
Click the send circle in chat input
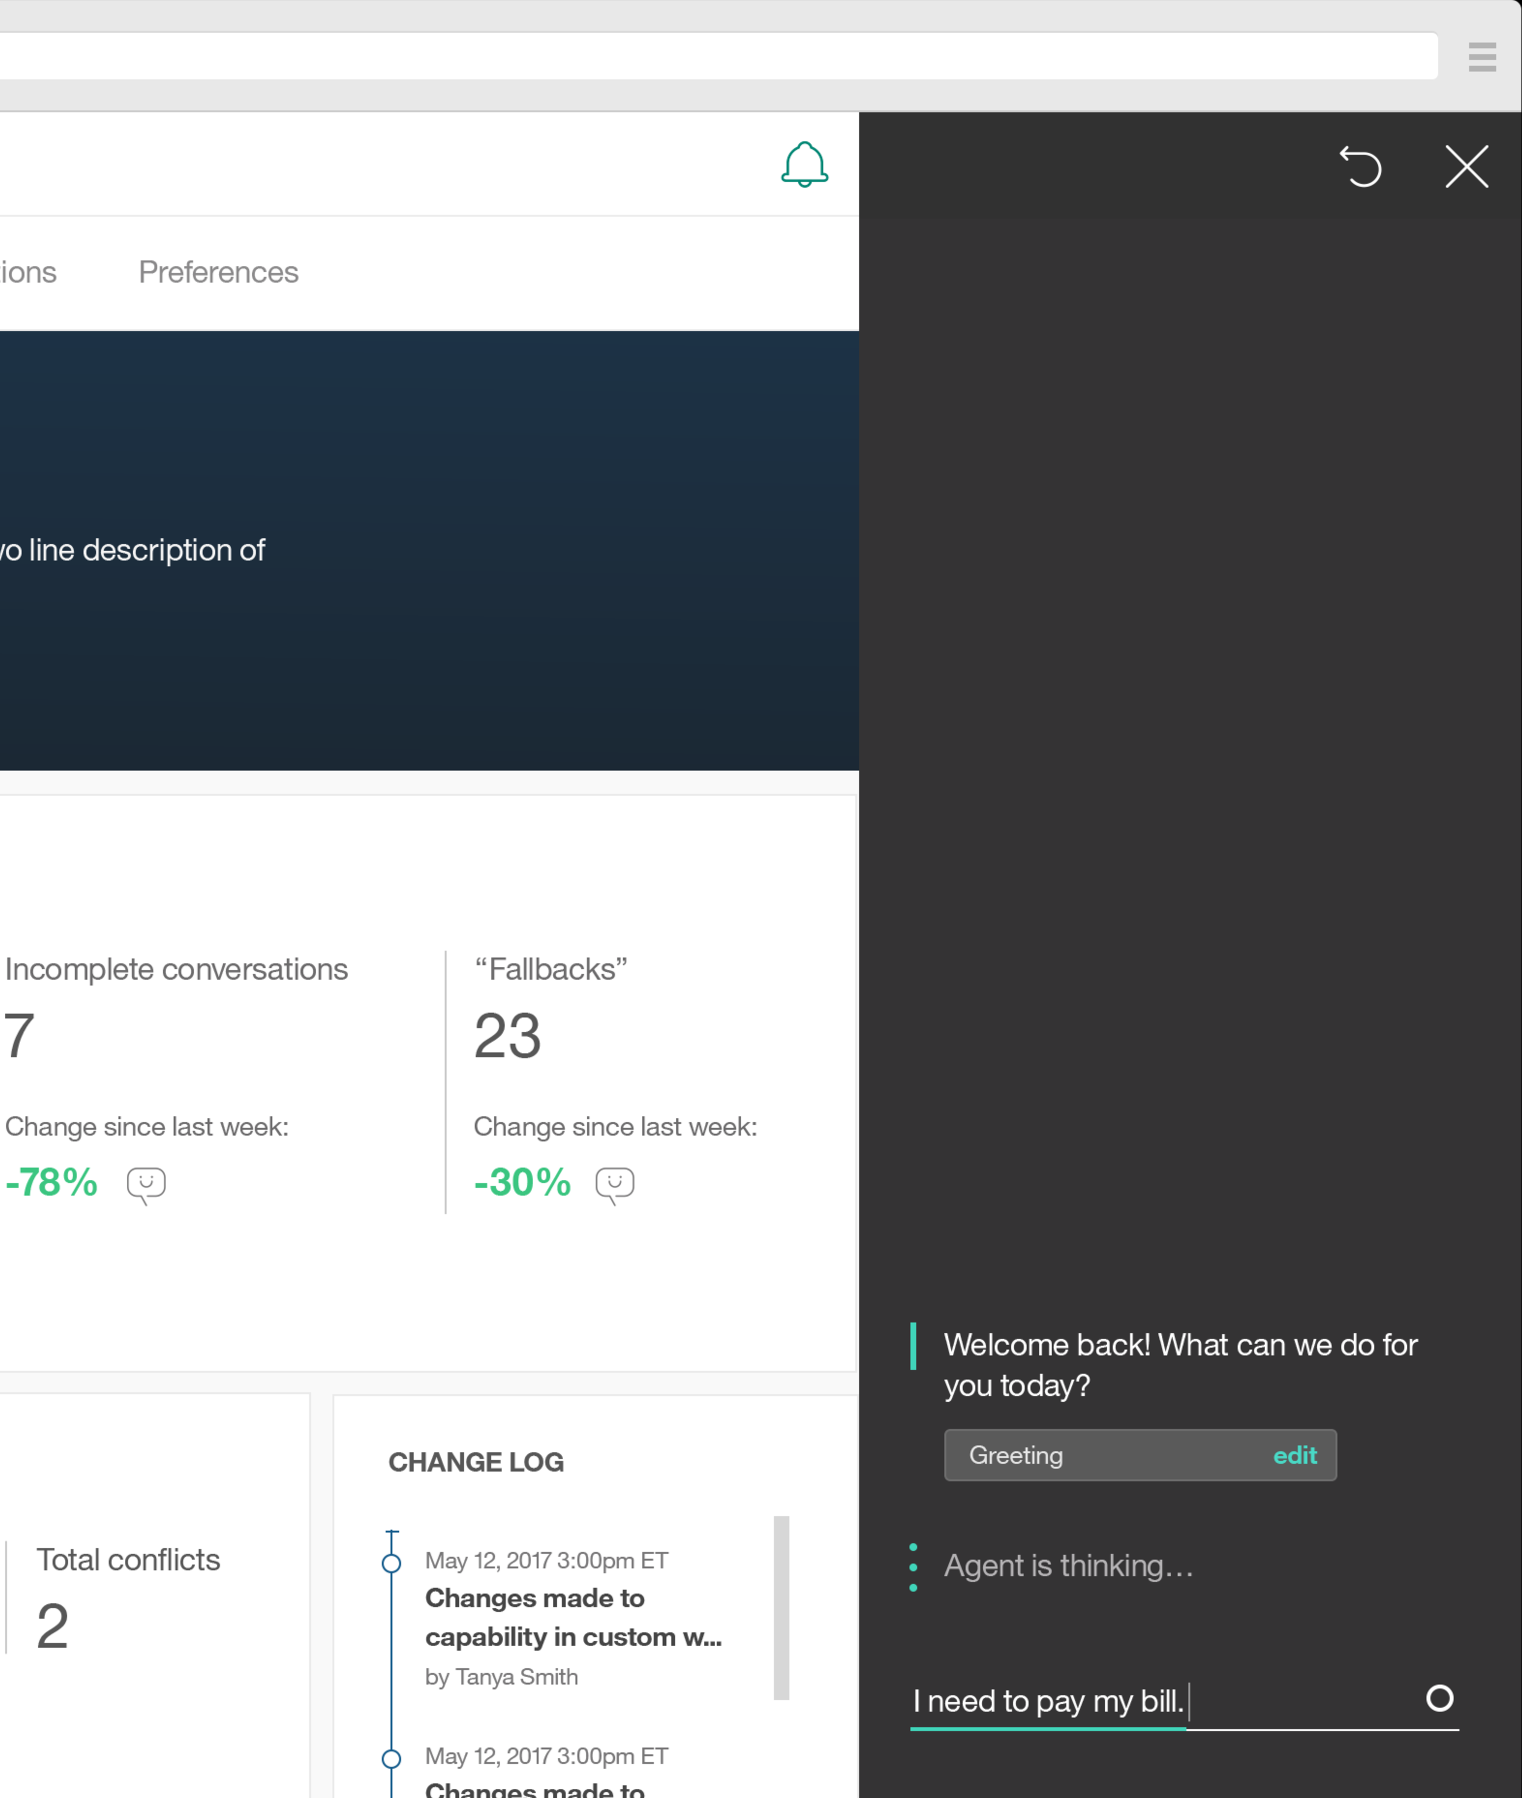pyautogui.click(x=1439, y=1698)
